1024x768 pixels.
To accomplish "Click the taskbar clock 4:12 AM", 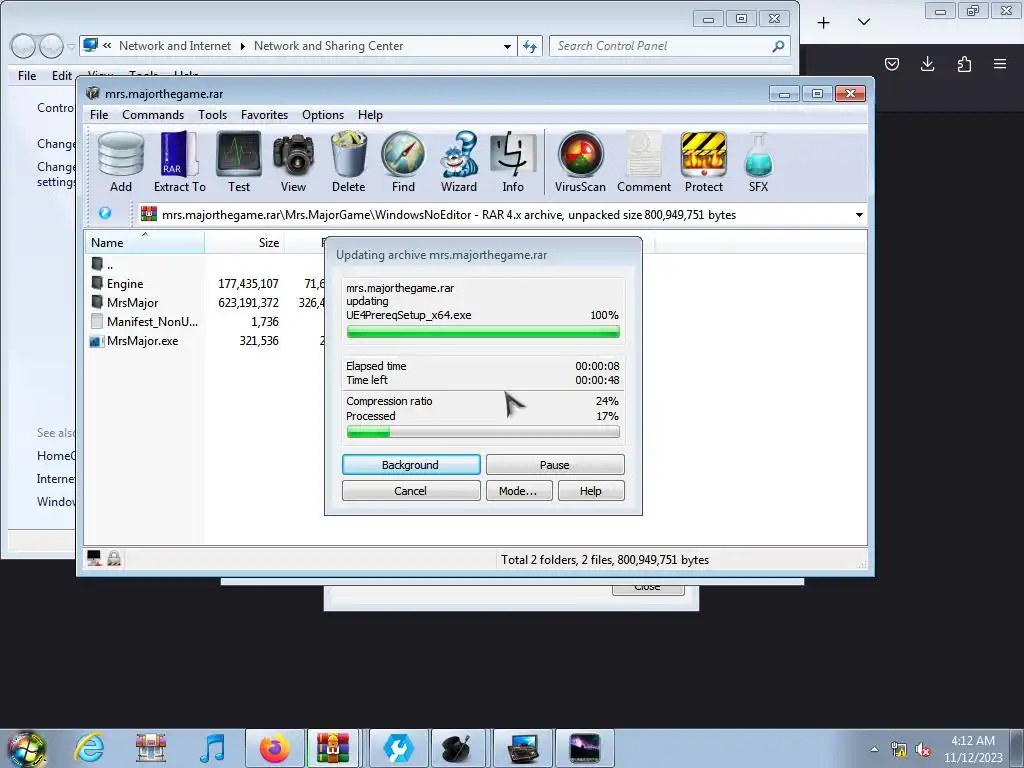I will coord(972,741).
